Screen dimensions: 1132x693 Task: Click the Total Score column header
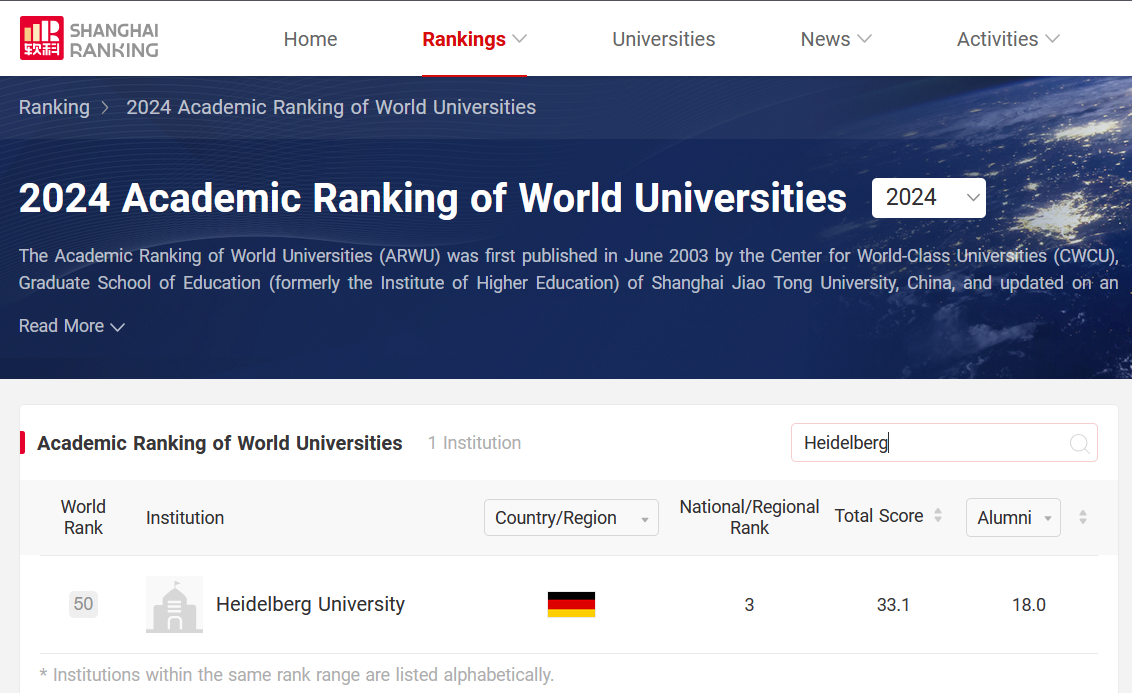click(x=879, y=515)
